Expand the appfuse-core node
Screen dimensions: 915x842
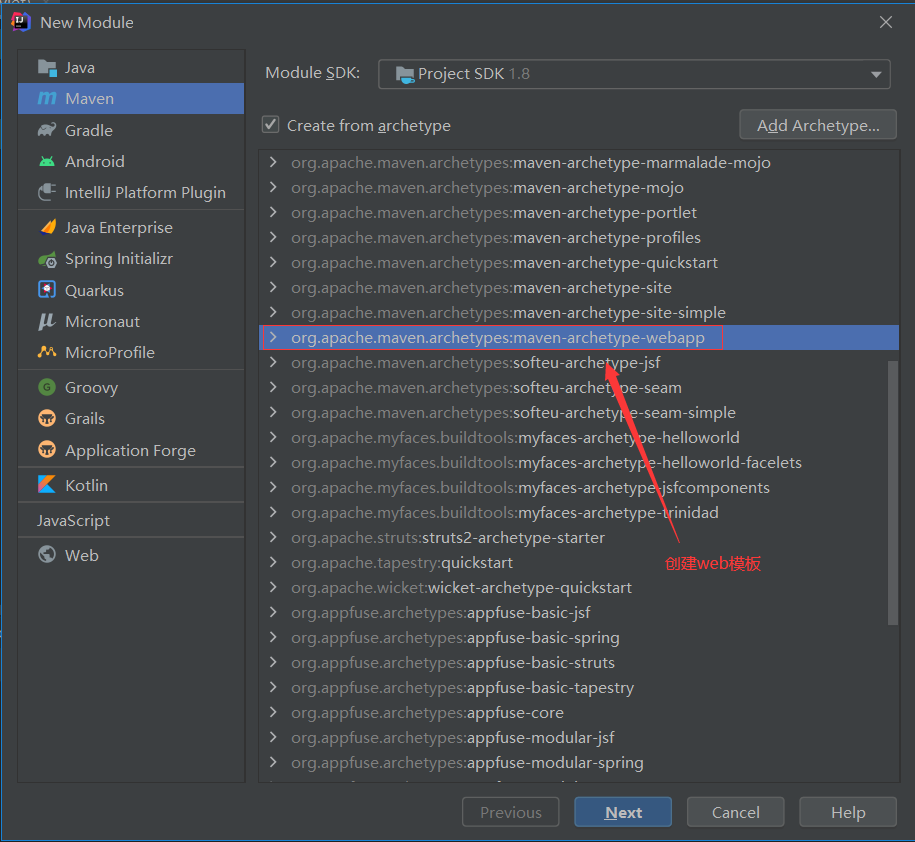(273, 712)
